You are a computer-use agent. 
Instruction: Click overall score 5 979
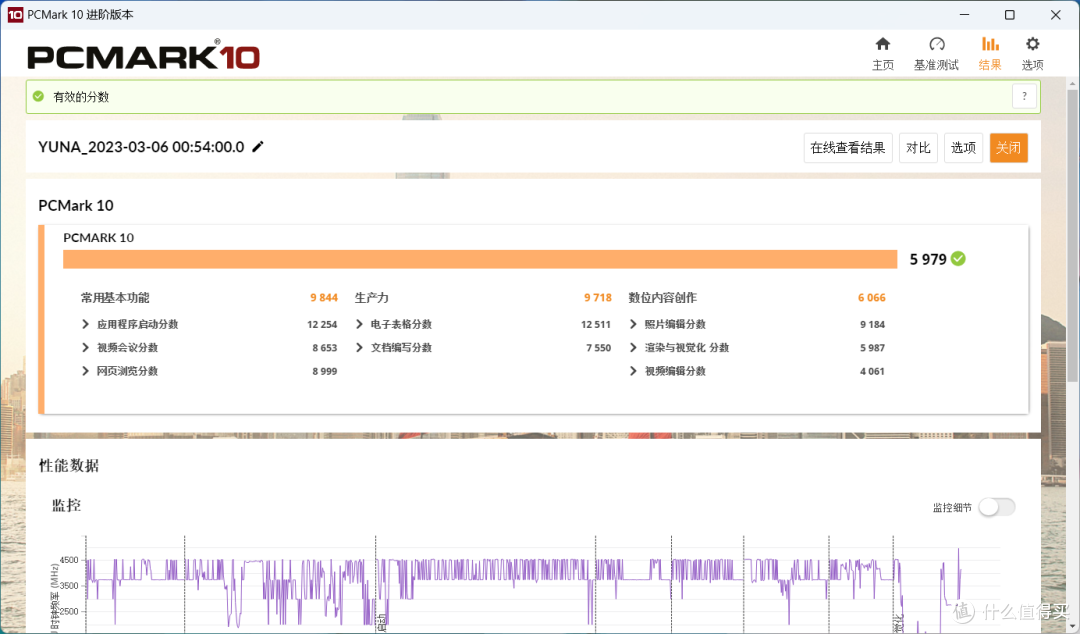click(928, 259)
